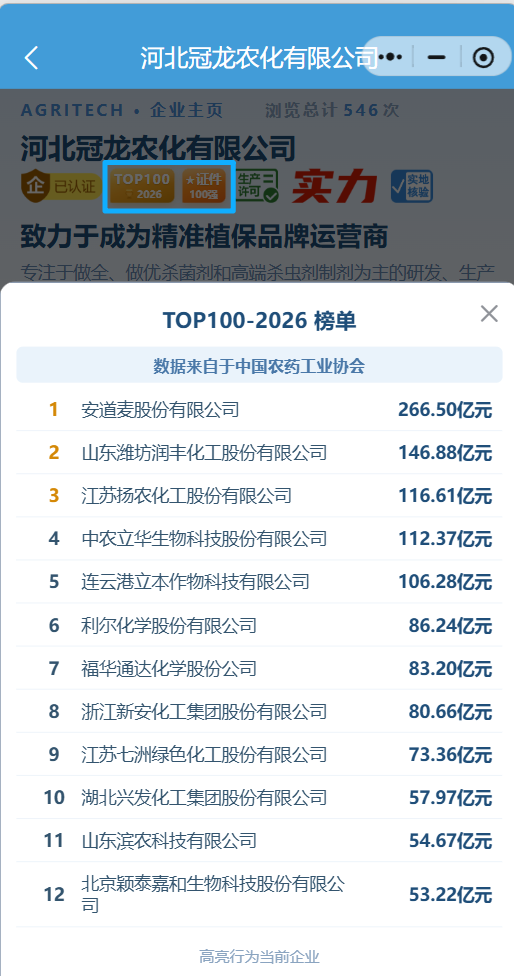Click the 生产许可 badge
Screen dimensions: 514x976
point(257,186)
